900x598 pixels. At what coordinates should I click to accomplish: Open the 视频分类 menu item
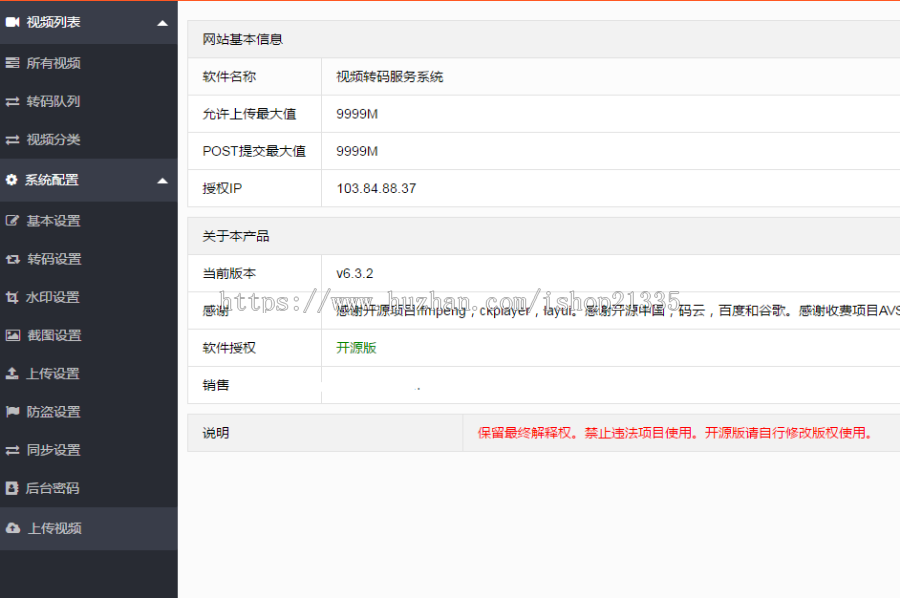[53, 140]
